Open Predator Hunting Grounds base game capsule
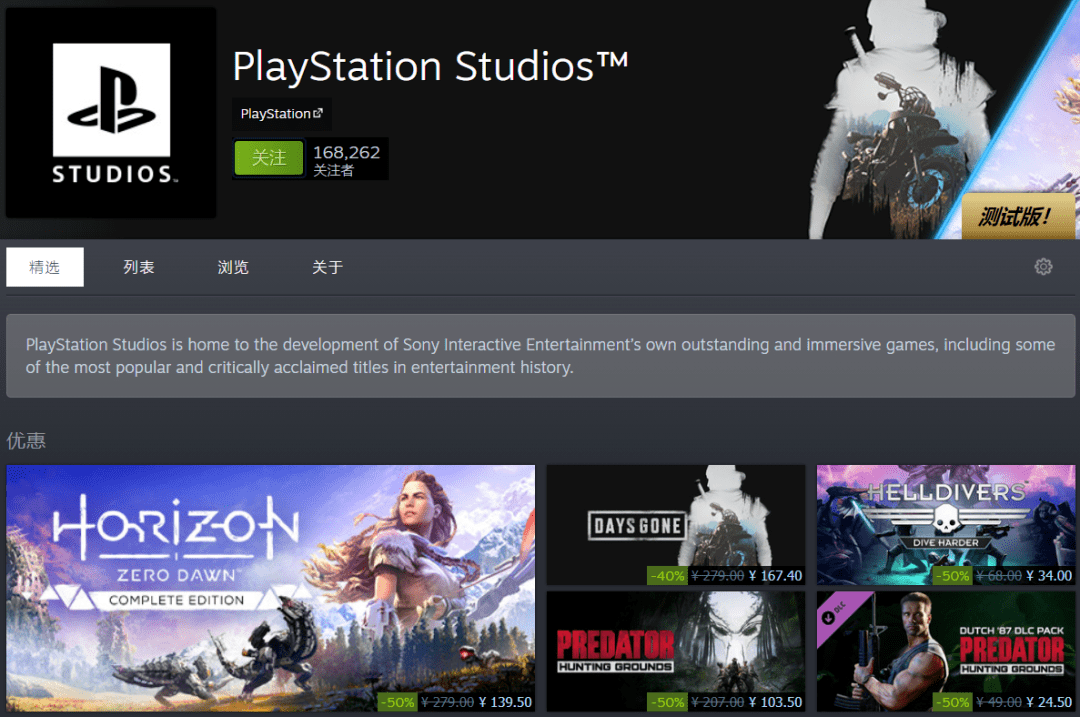This screenshot has height=717, width=1080. pyautogui.click(x=676, y=652)
